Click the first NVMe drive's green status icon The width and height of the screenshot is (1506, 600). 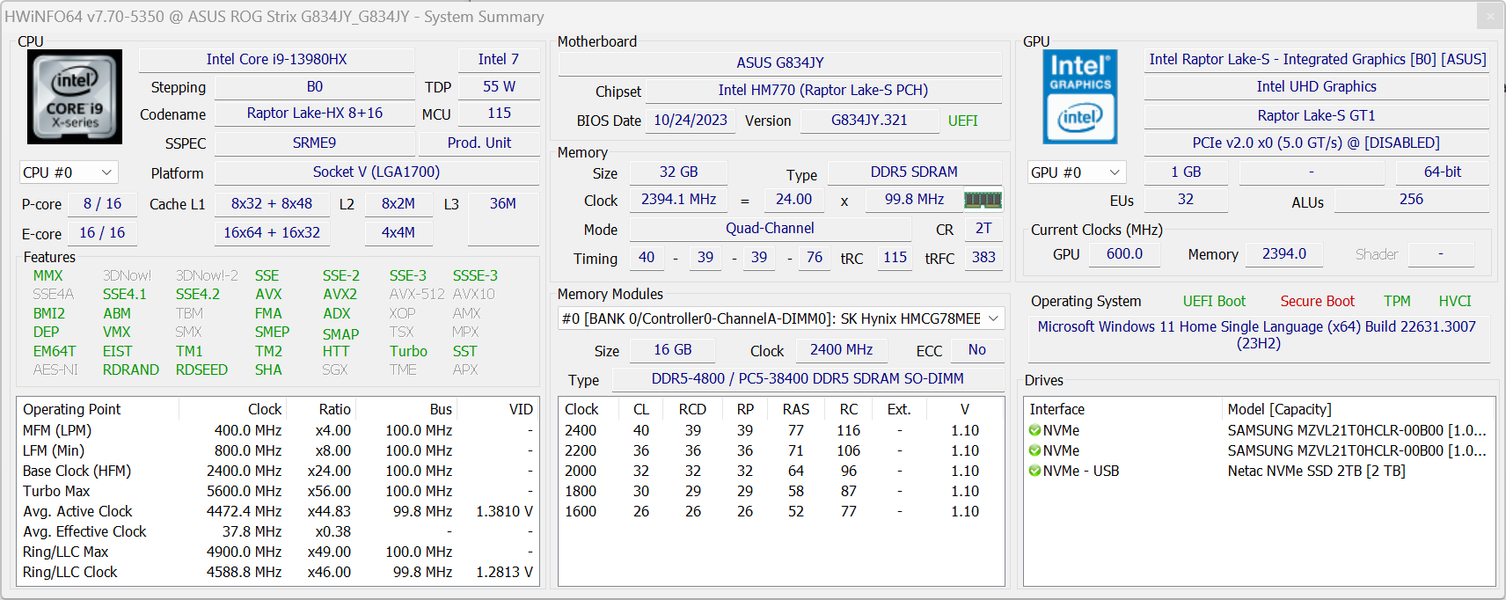pyautogui.click(x=1035, y=431)
